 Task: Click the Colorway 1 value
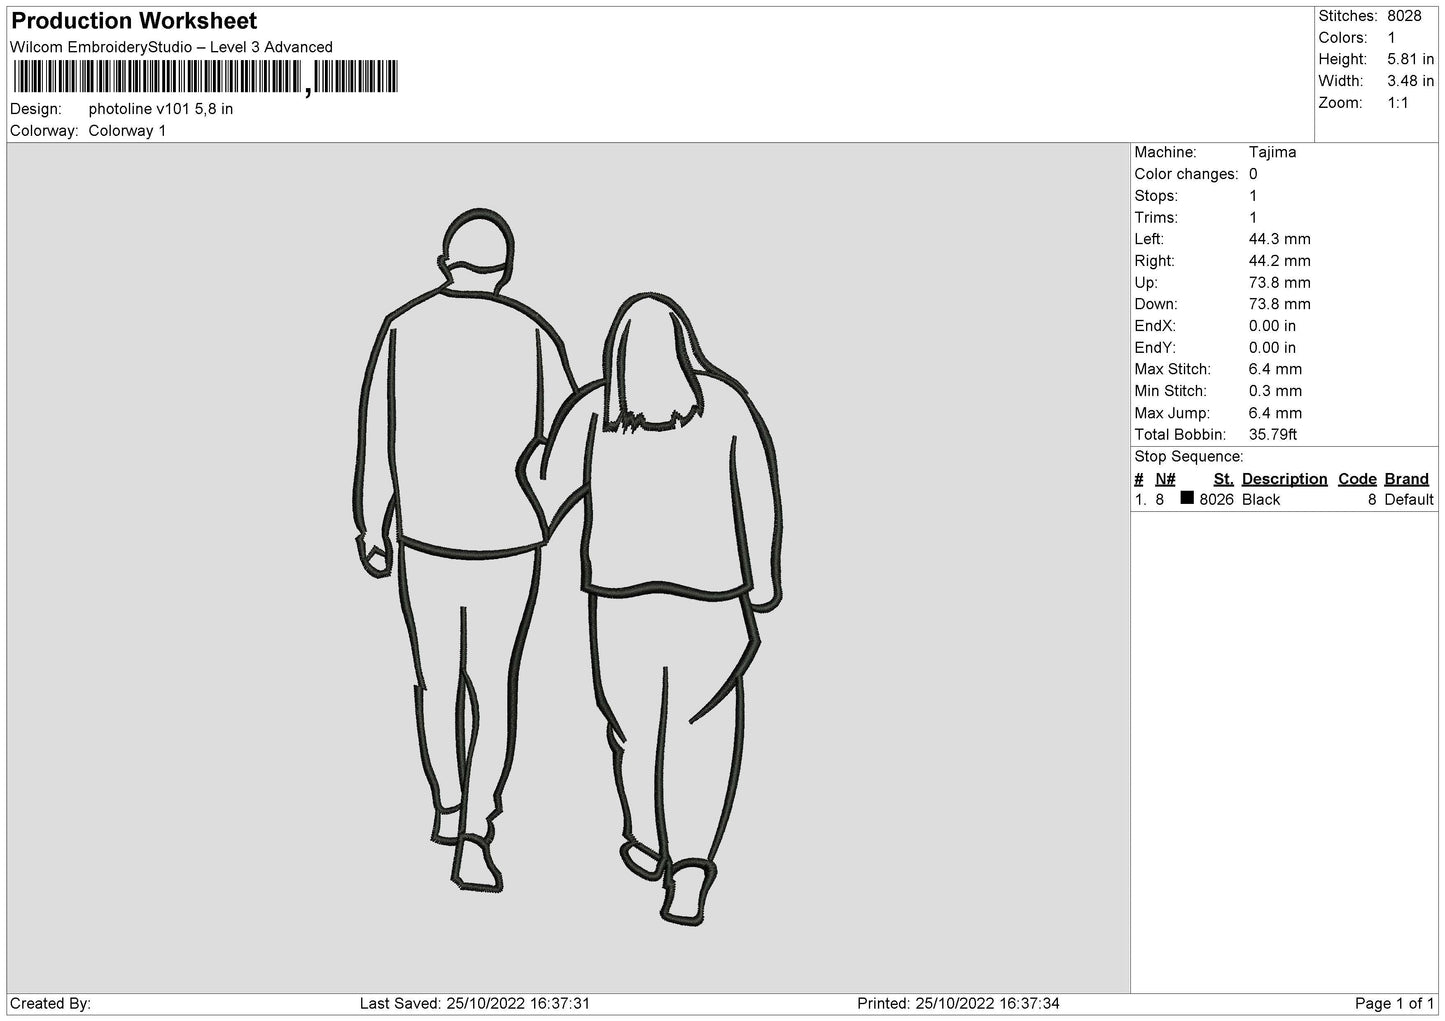click(x=128, y=131)
